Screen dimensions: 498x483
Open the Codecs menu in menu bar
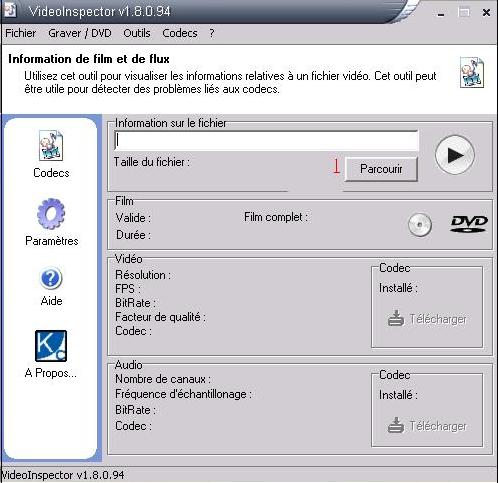pos(180,33)
